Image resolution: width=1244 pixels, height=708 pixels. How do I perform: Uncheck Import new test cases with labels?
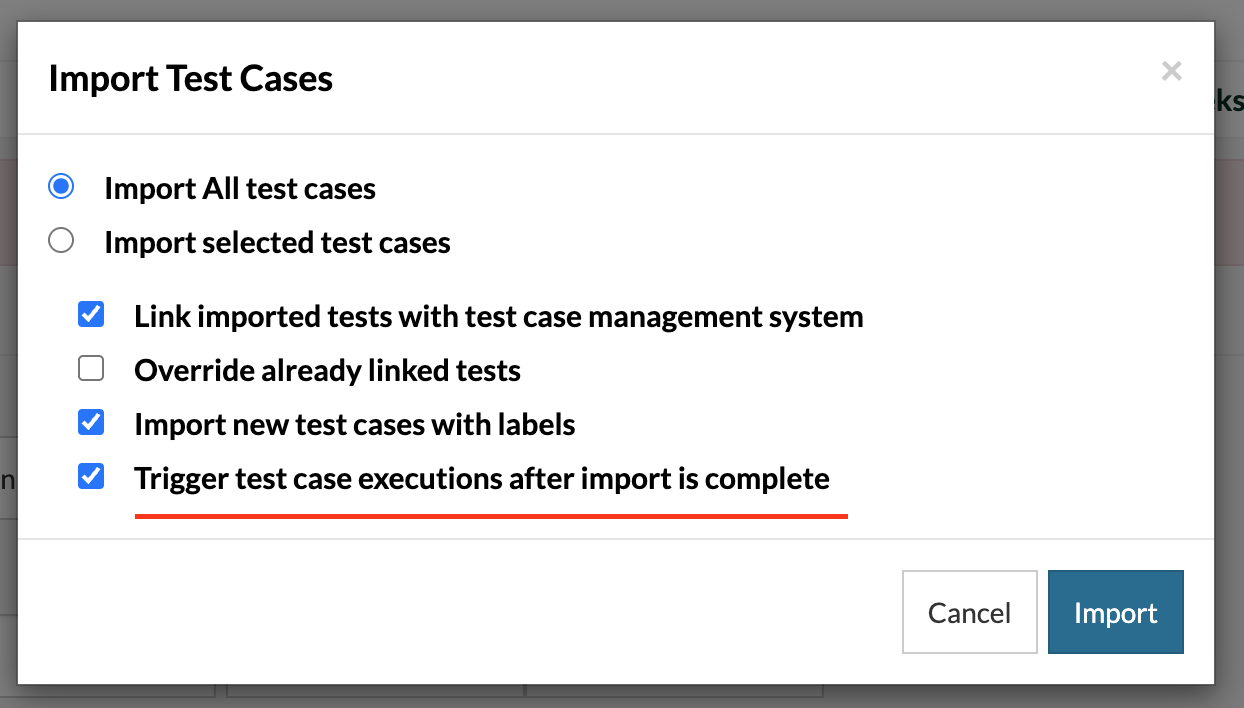tap(91, 423)
